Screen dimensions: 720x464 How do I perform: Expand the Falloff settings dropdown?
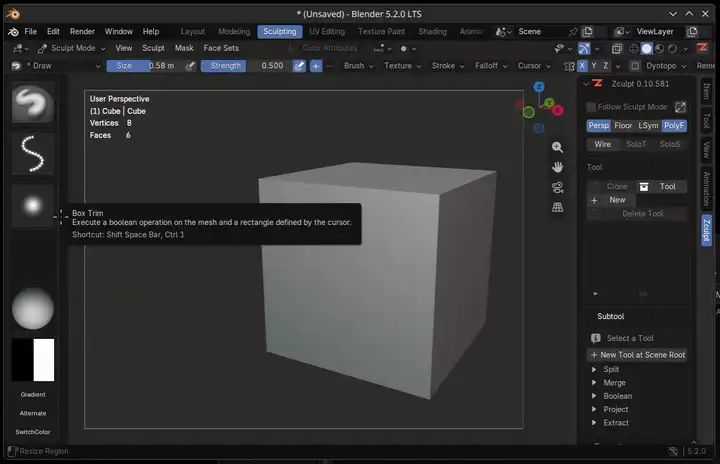tap(491, 66)
